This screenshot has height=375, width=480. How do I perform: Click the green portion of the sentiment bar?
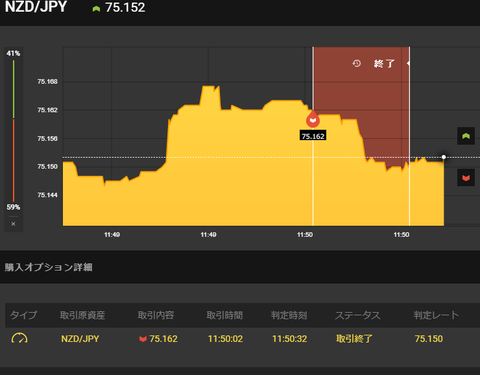[13, 89]
